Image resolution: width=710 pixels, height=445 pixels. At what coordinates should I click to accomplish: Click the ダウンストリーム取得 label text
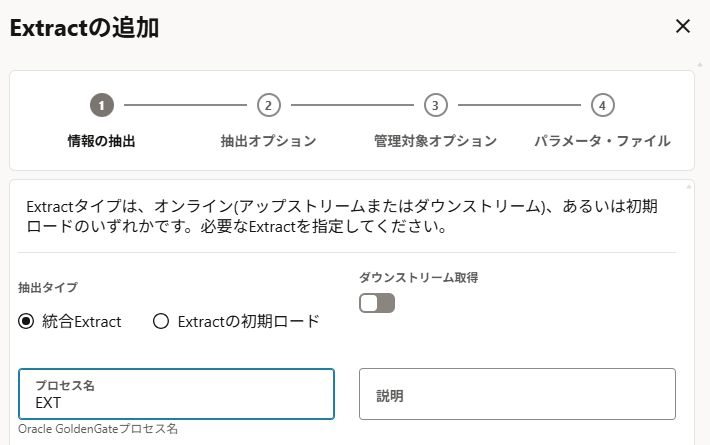[x=418, y=277]
